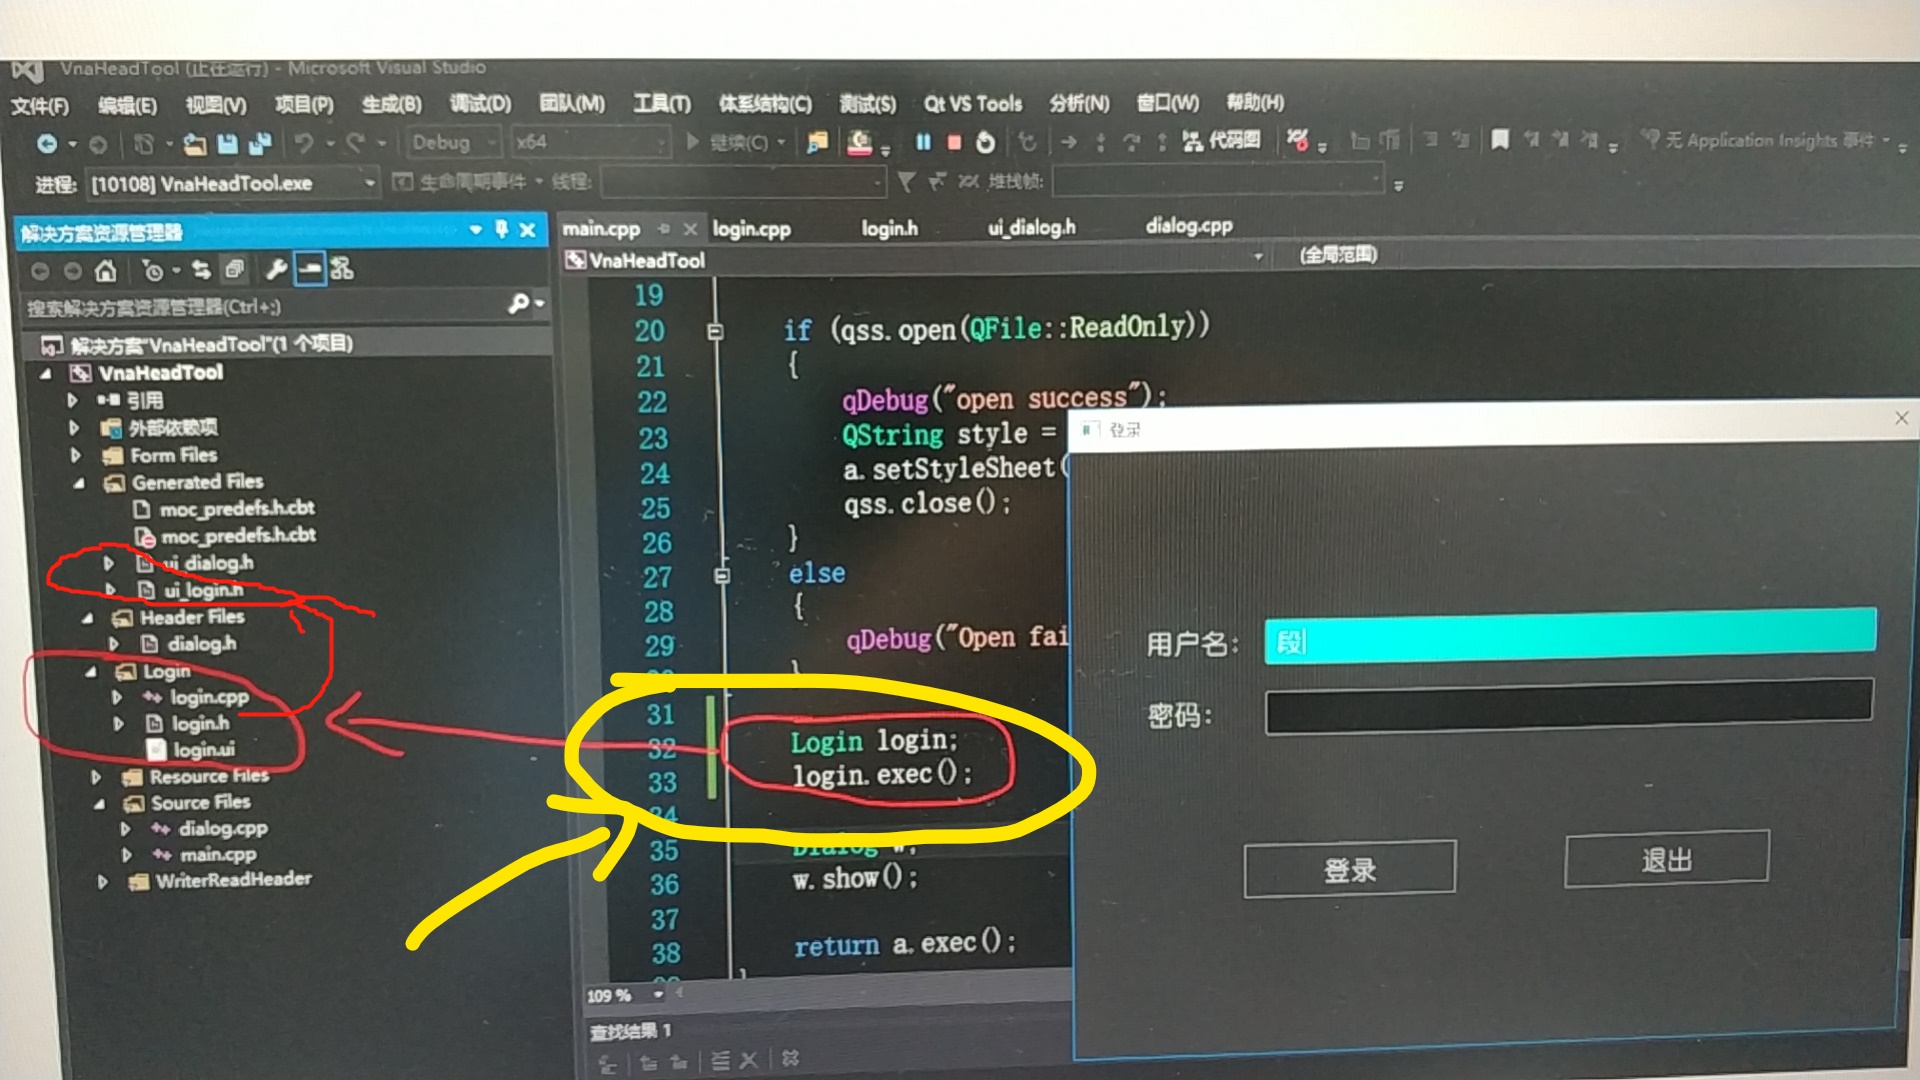Click the 密码 password input field

pos(1567,708)
